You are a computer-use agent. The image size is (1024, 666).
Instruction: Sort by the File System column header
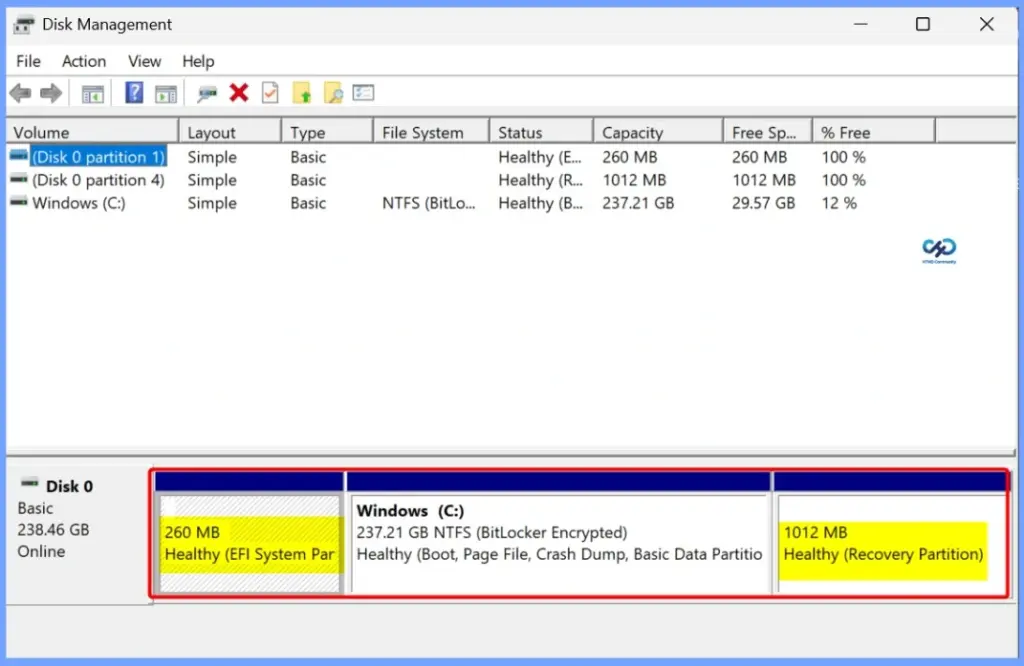[x=431, y=133]
